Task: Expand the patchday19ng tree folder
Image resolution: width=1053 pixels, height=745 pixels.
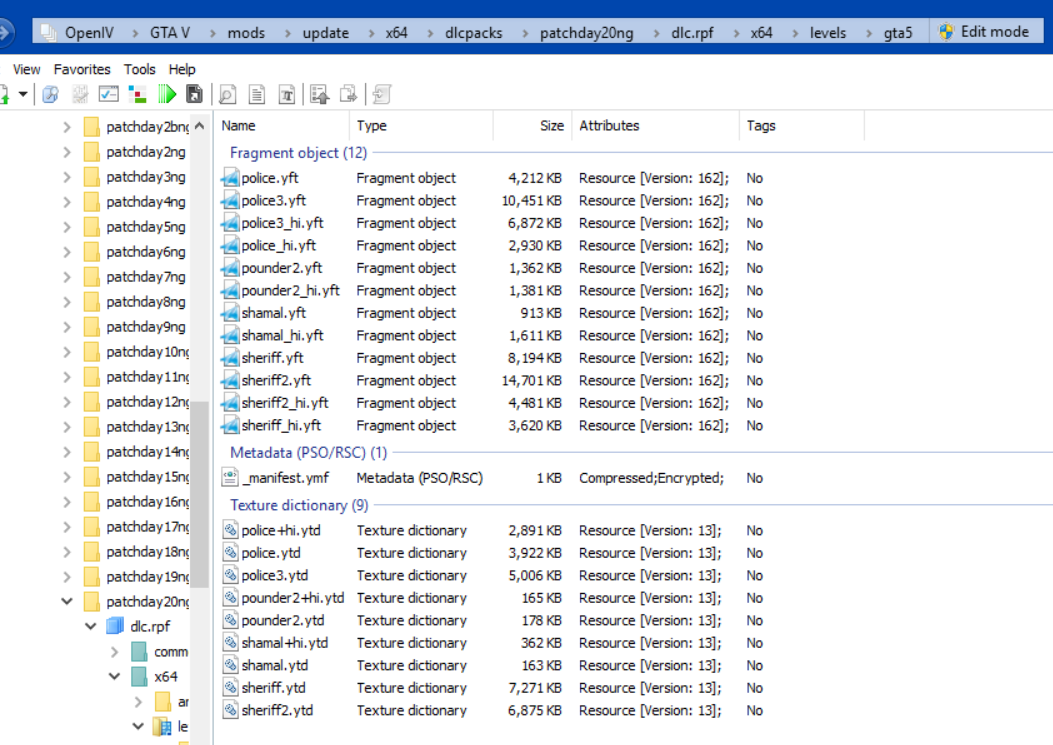Action: tap(67, 577)
